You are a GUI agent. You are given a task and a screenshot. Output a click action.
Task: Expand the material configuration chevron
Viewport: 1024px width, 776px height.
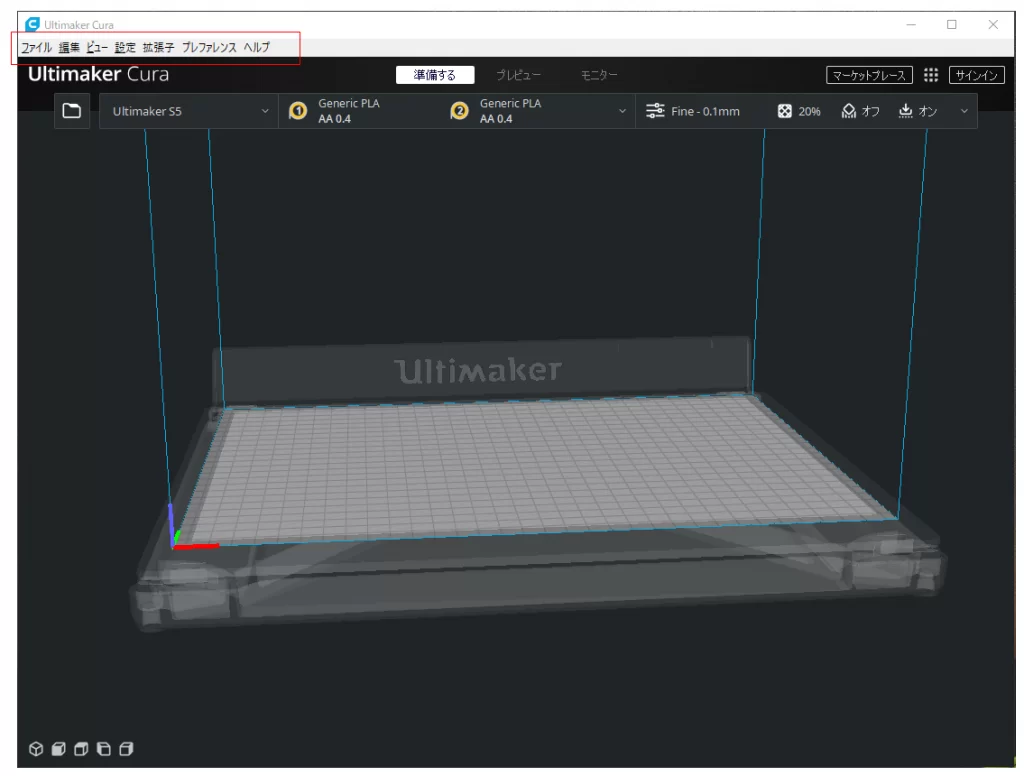coord(622,111)
